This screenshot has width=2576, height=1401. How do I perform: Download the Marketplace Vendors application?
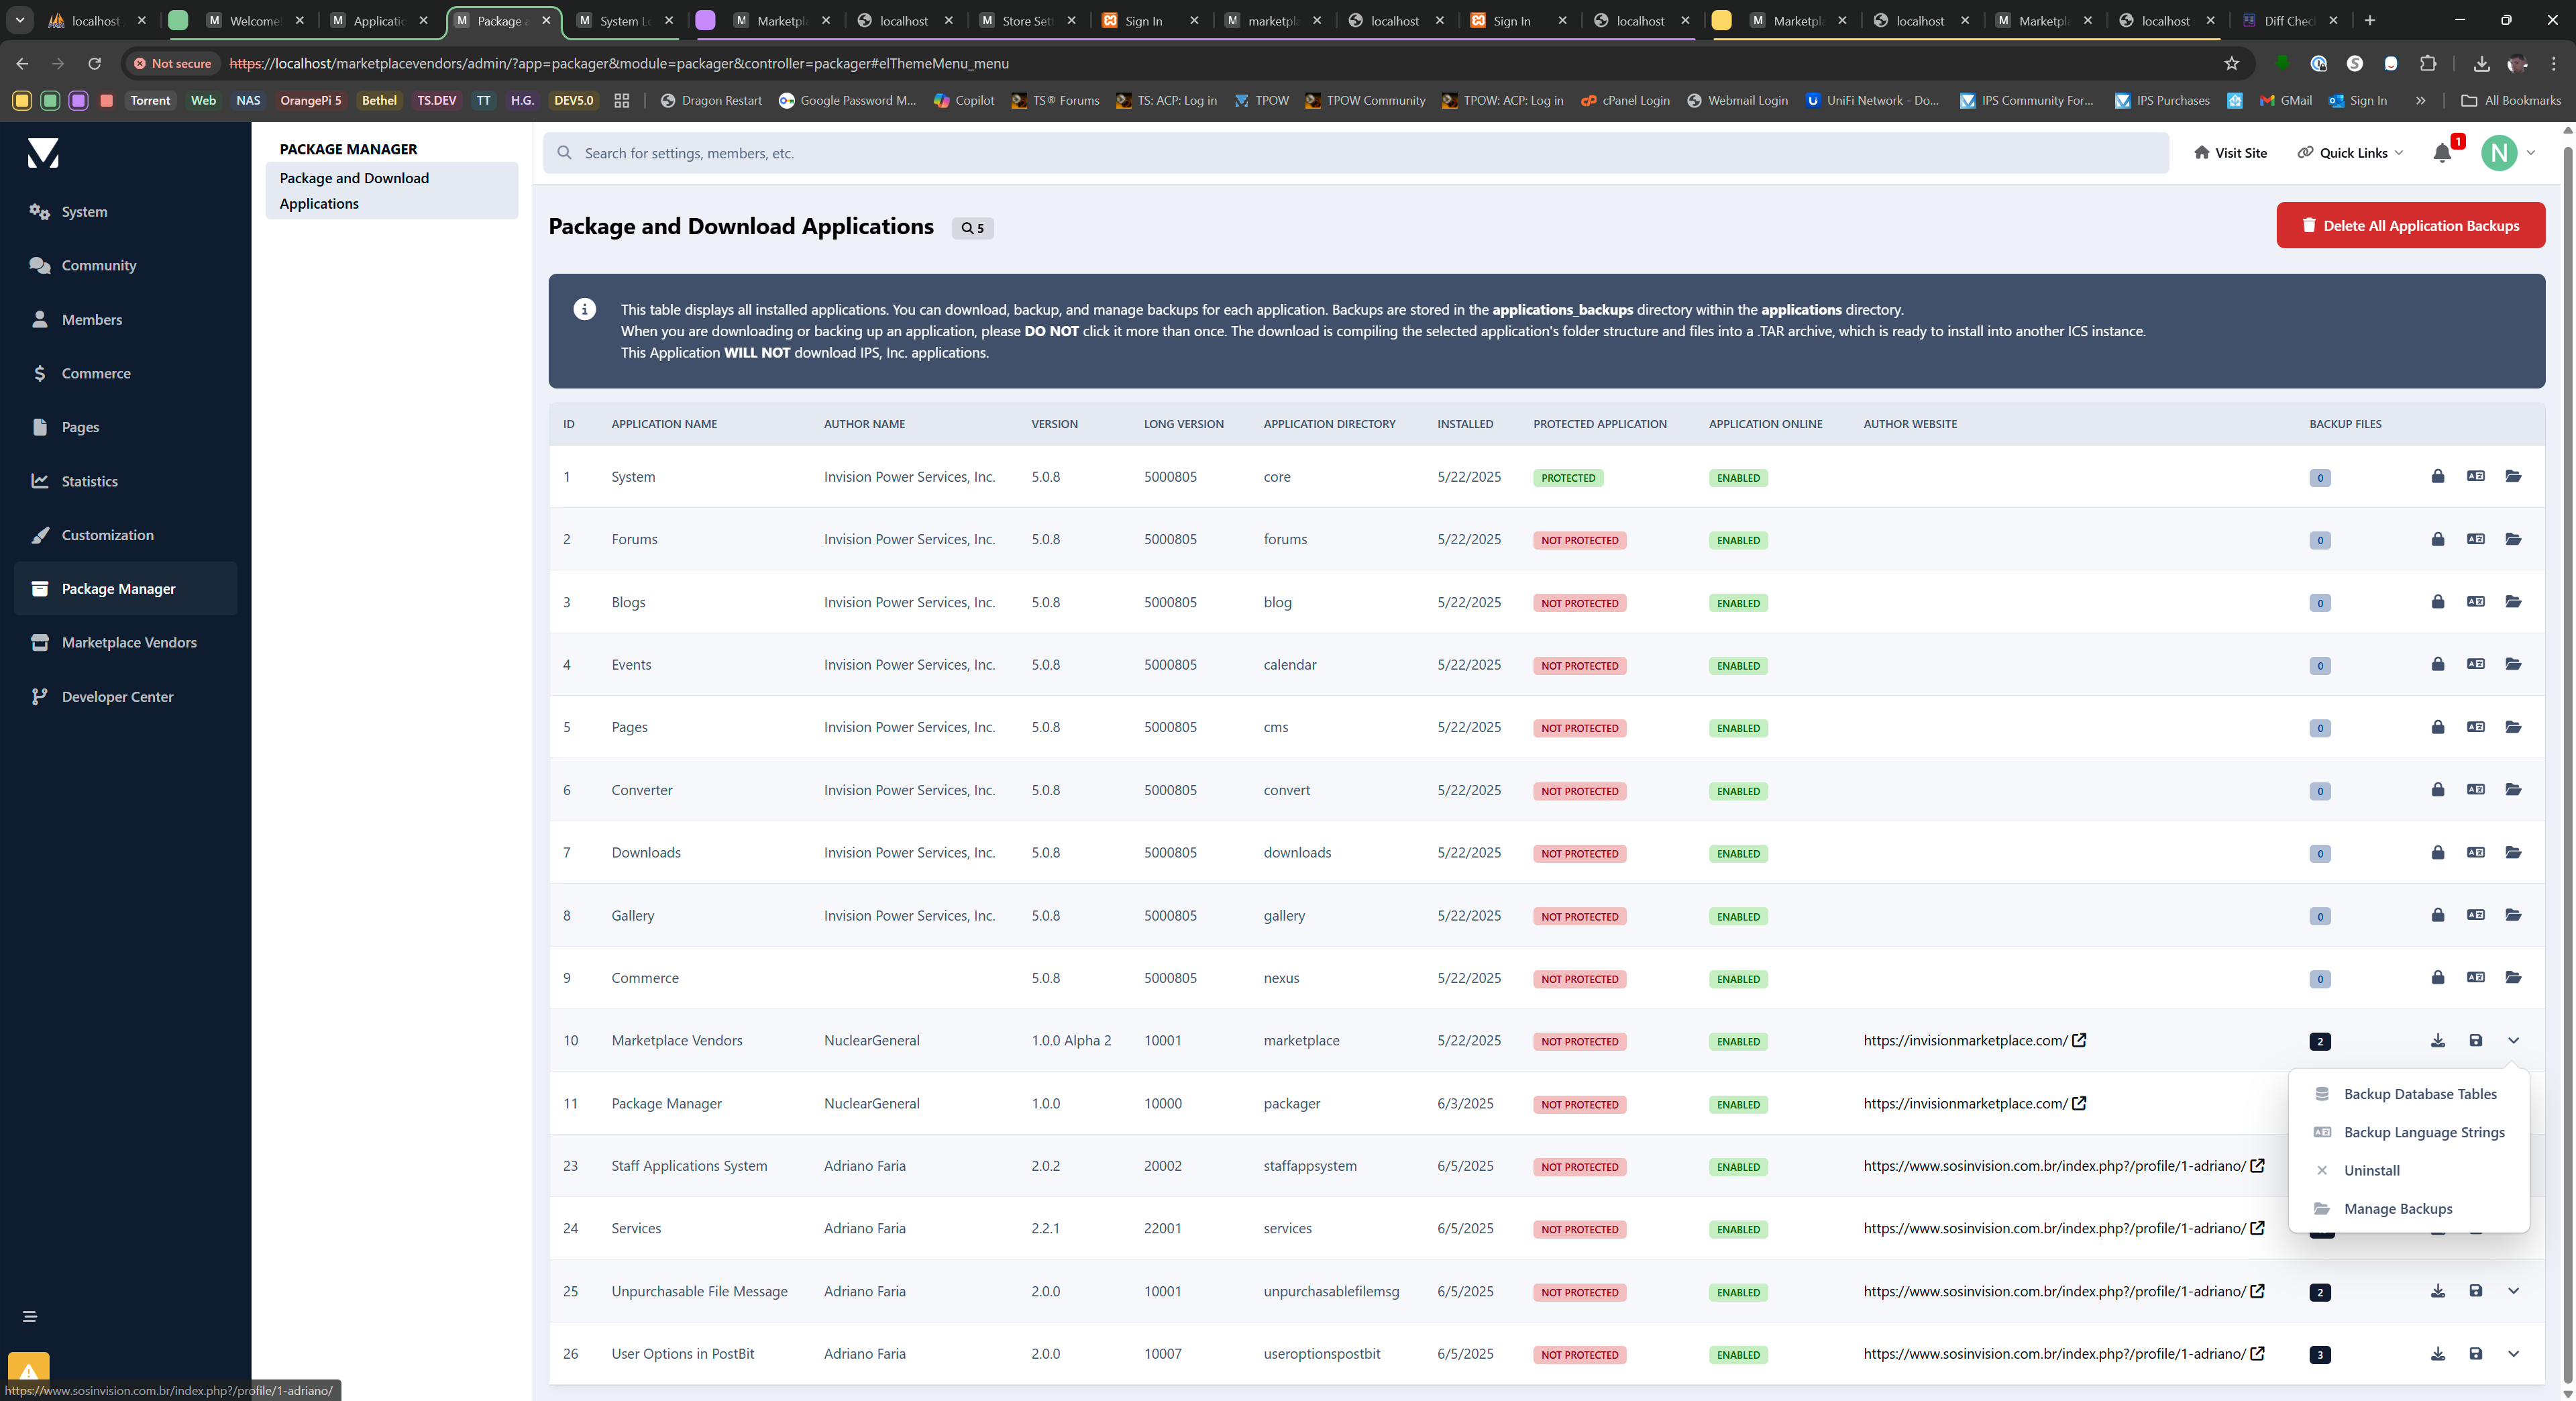click(x=2437, y=1040)
